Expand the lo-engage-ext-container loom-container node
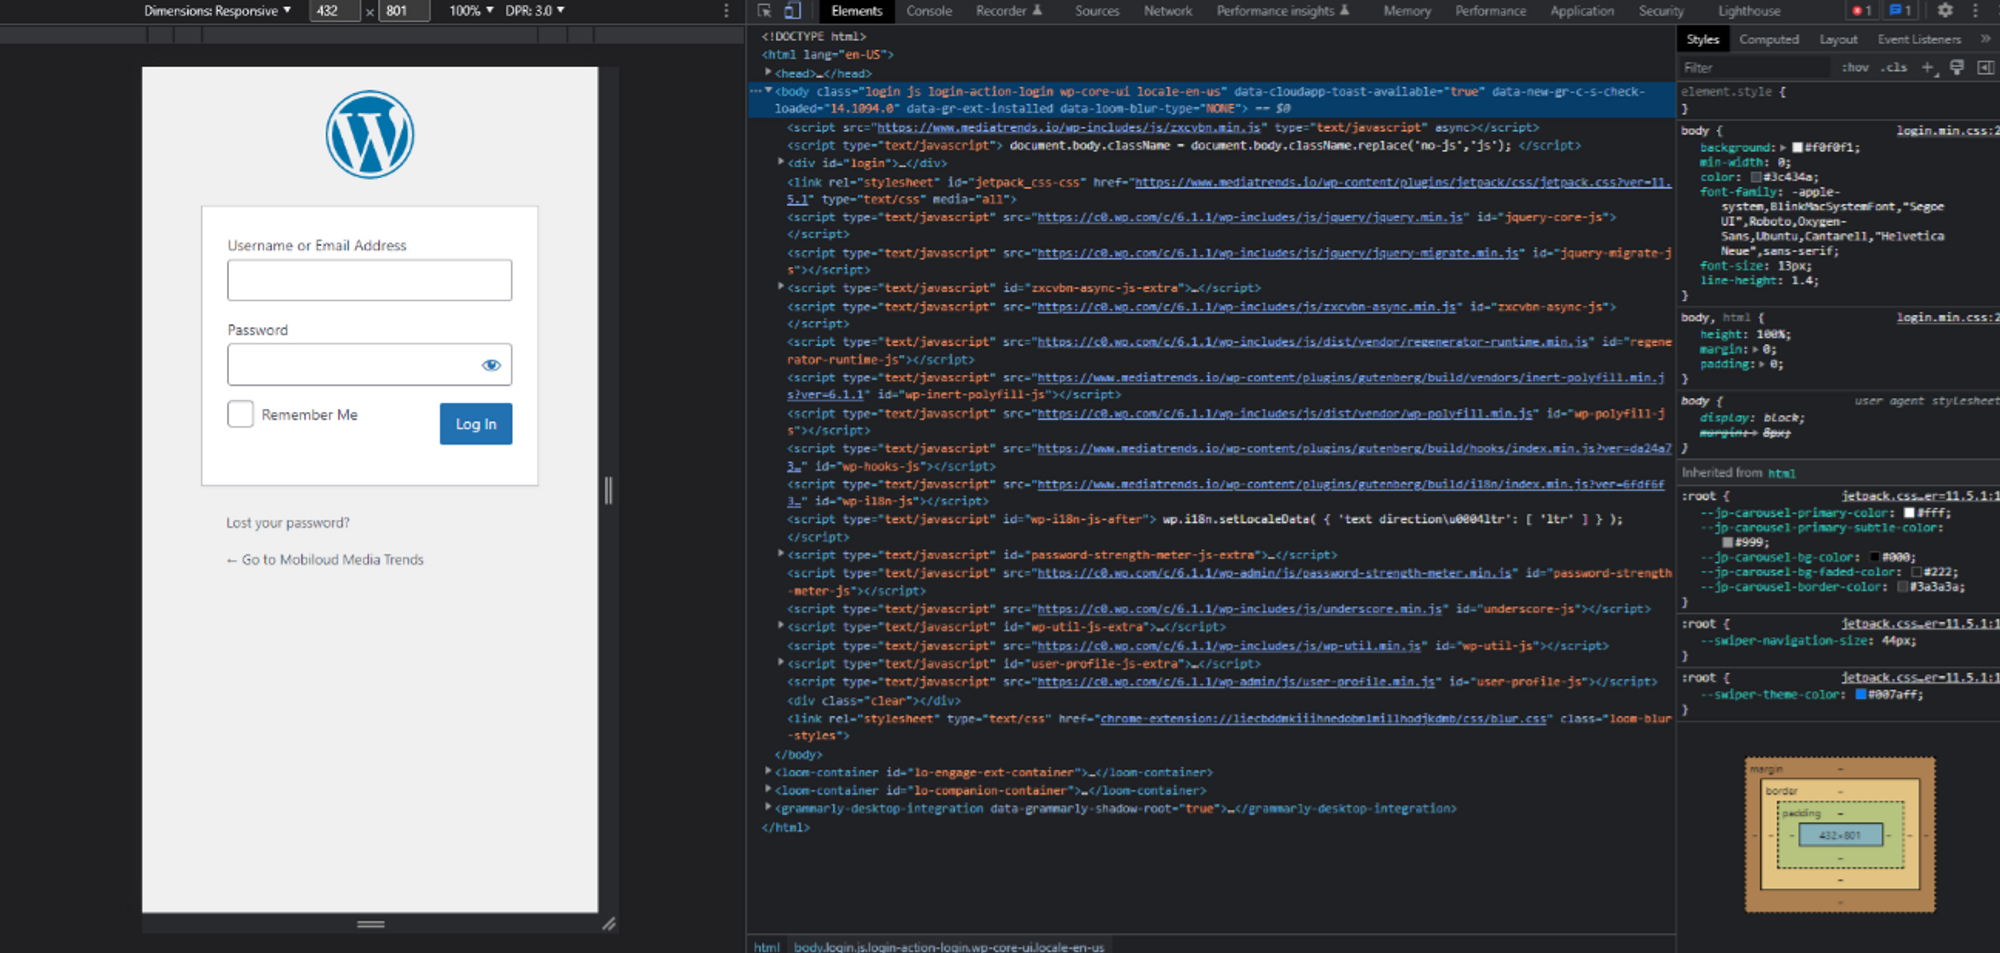The height and width of the screenshot is (953, 2000). coord(768,771)
